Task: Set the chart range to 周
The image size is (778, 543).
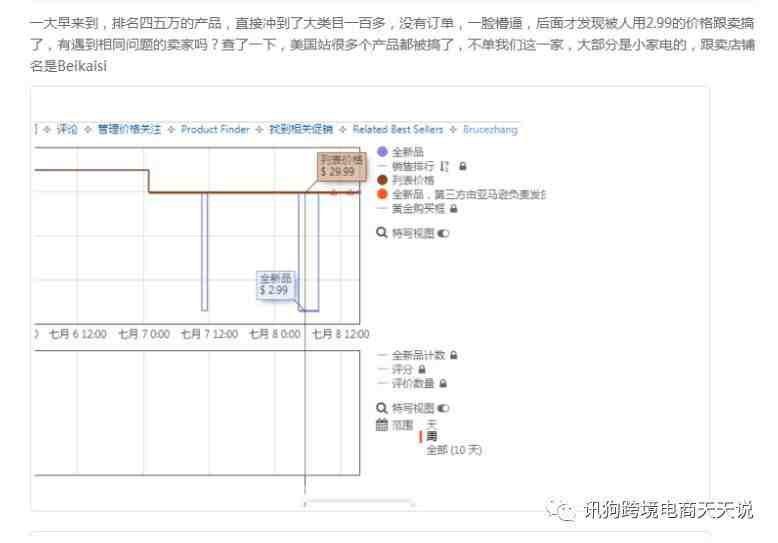Action: point(432,436)
